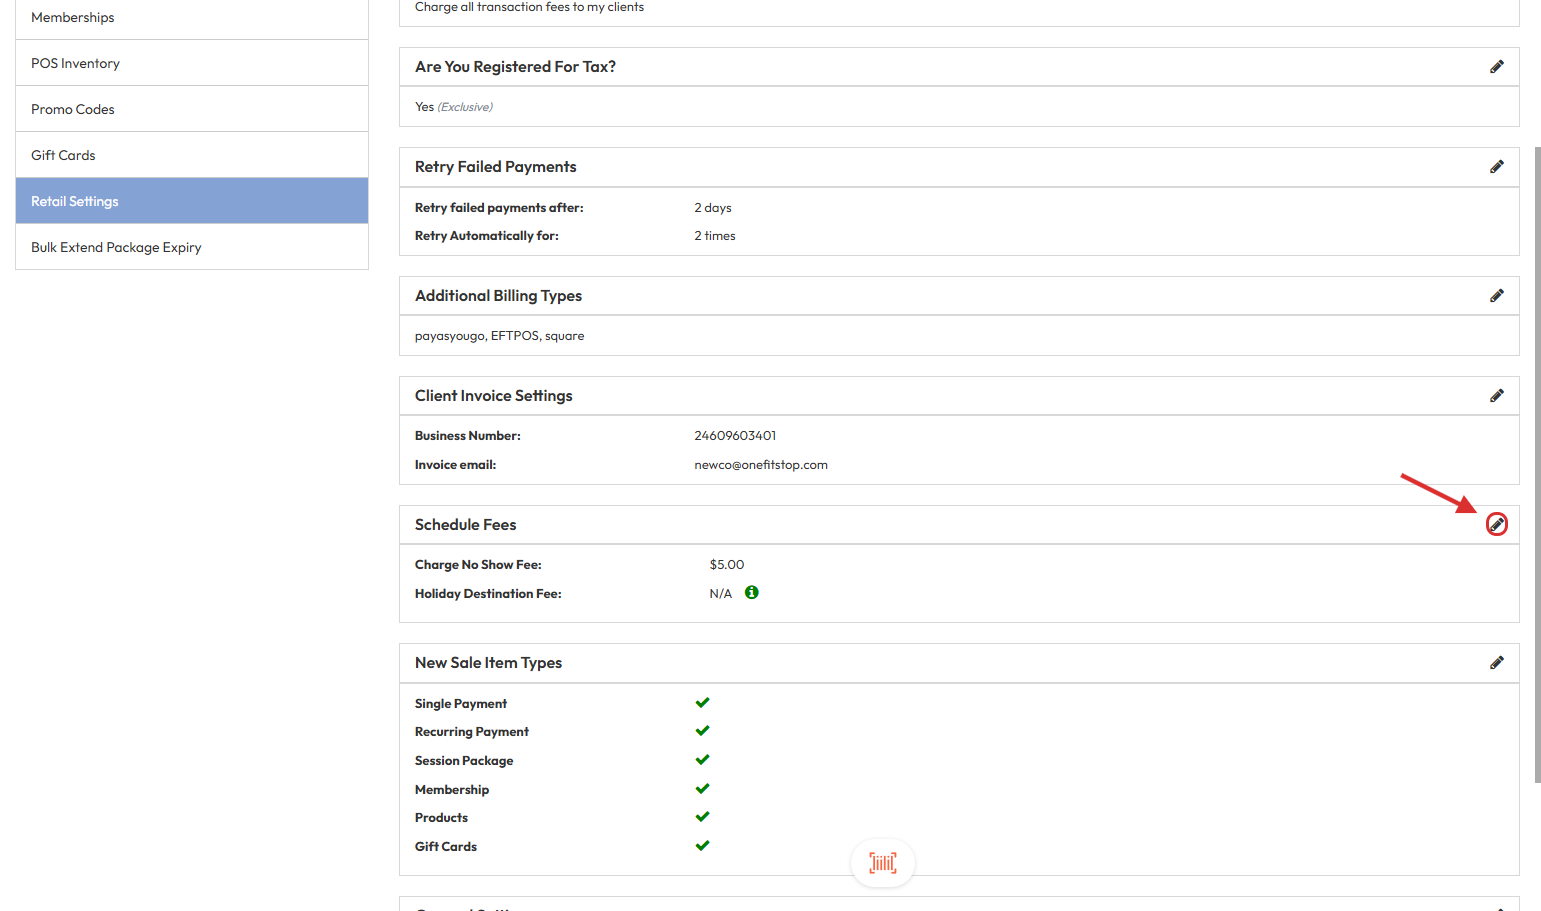Open Memberships in the sidebar
1541x911 pixels.
pyautogui.click(x=191, y=18)
